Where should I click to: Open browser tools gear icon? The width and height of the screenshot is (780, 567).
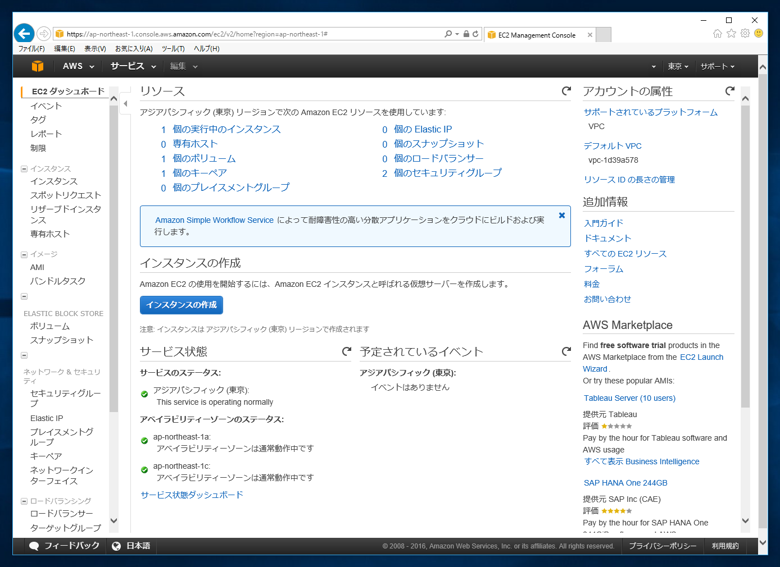[x=745, y=33]
